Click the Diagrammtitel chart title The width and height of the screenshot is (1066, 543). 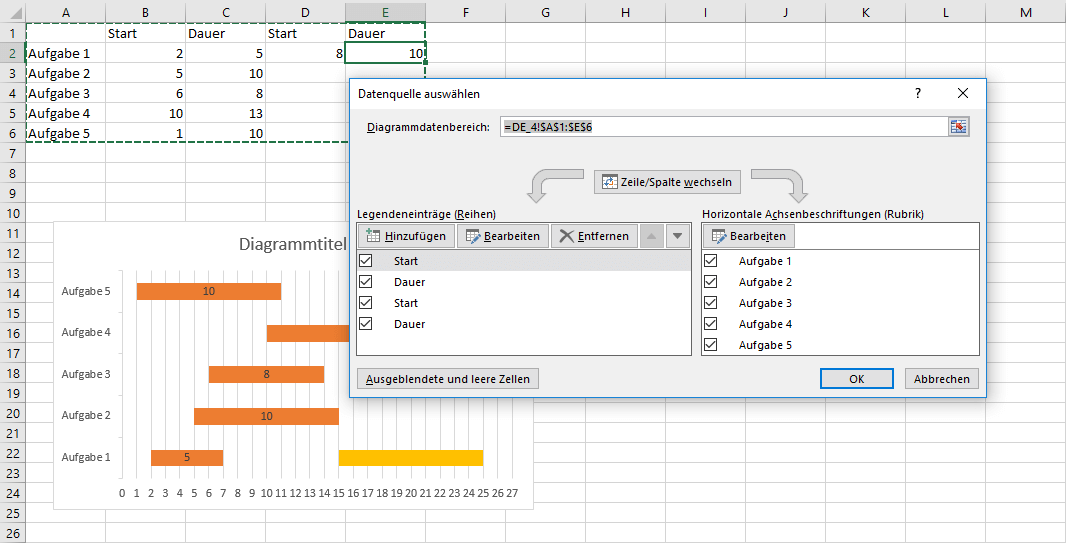[293, 245]
